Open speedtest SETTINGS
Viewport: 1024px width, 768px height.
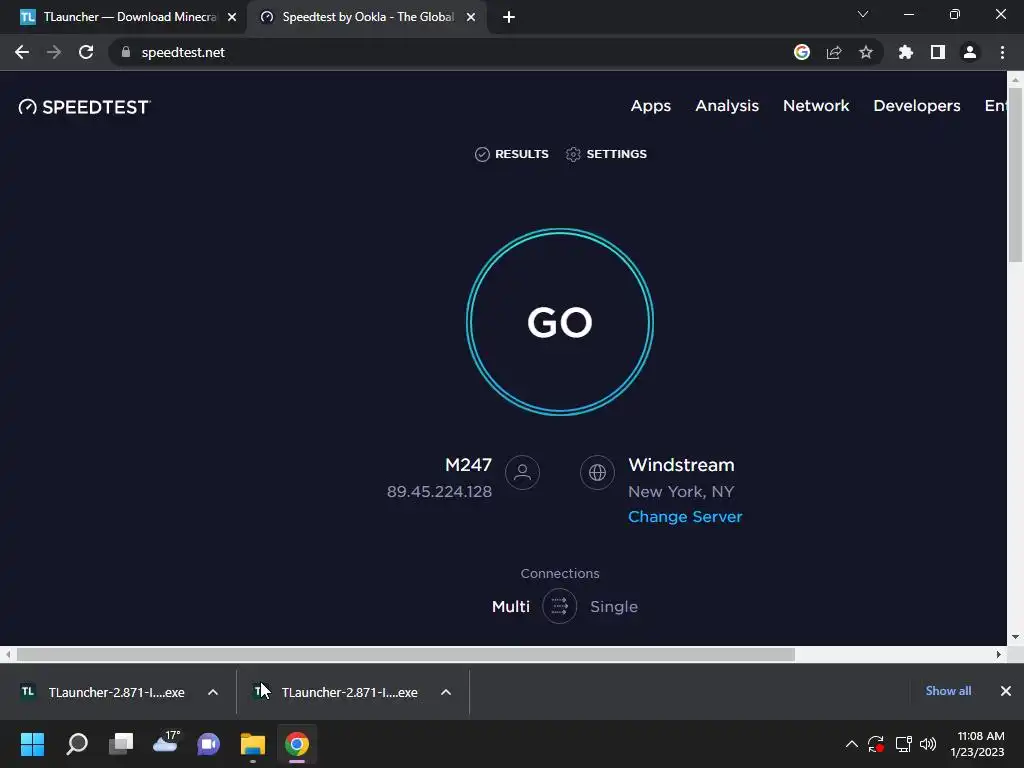(606, 154)
